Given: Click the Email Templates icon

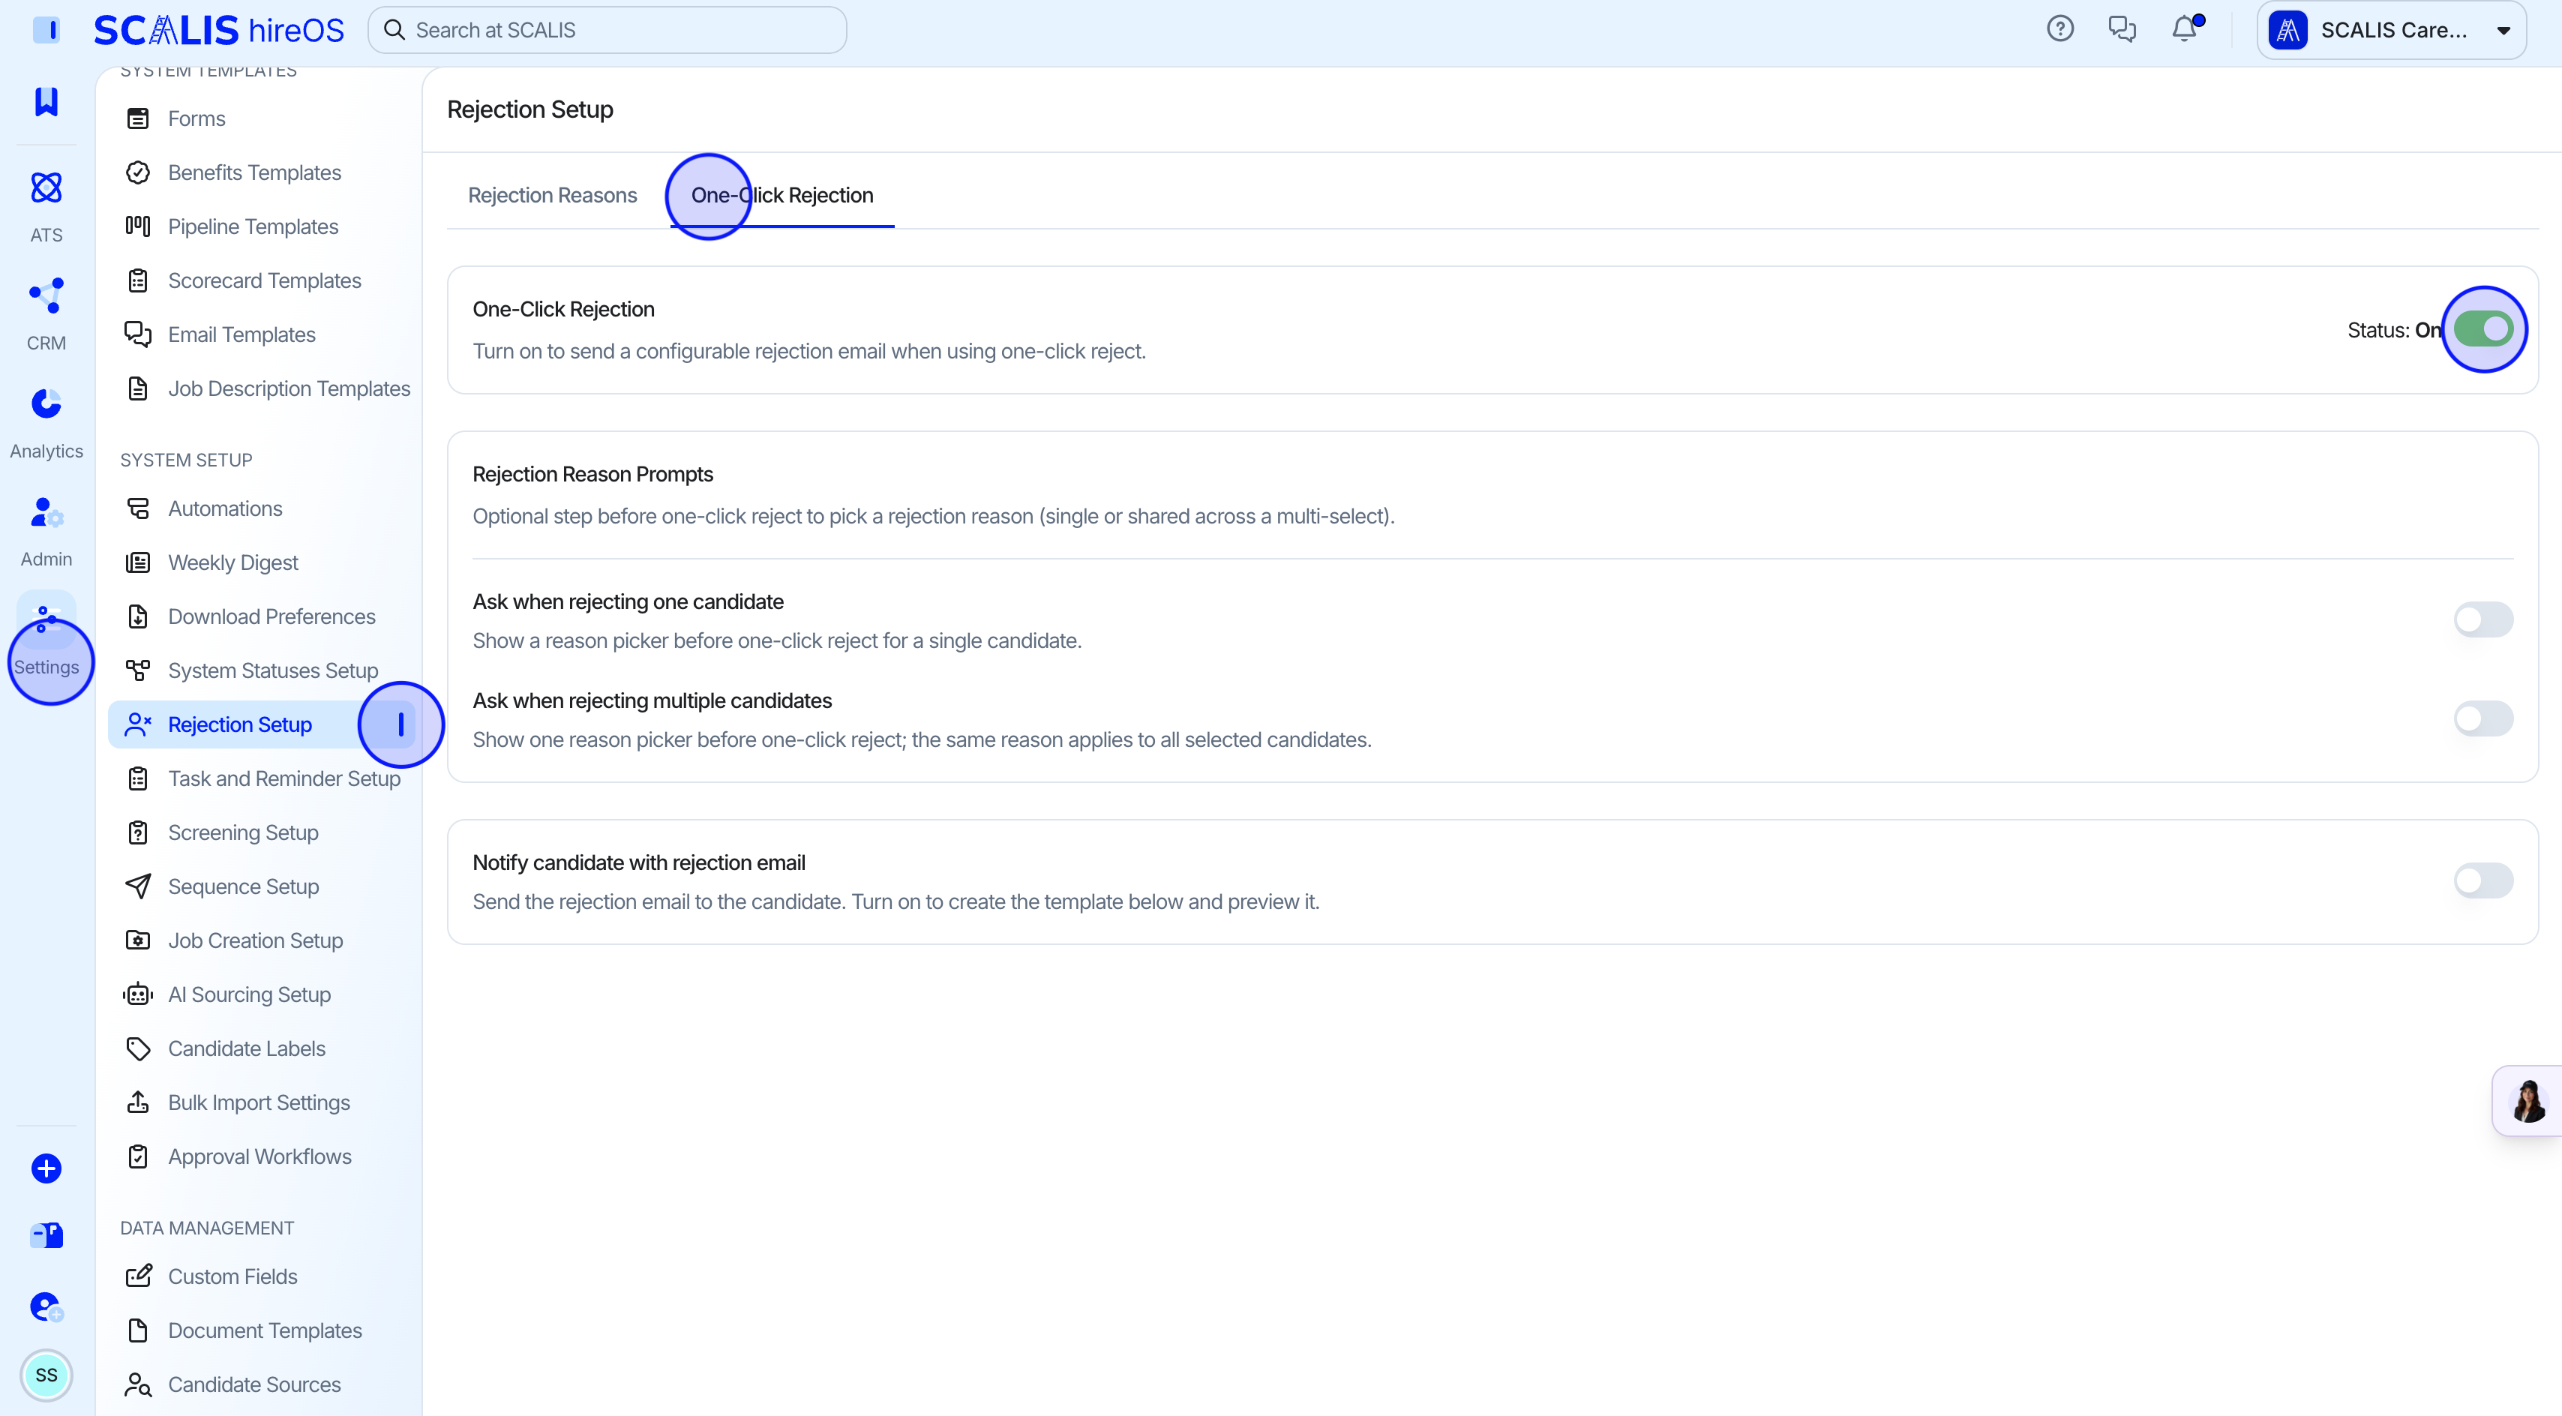Looking at the screenshot, I should pos(138,335).
